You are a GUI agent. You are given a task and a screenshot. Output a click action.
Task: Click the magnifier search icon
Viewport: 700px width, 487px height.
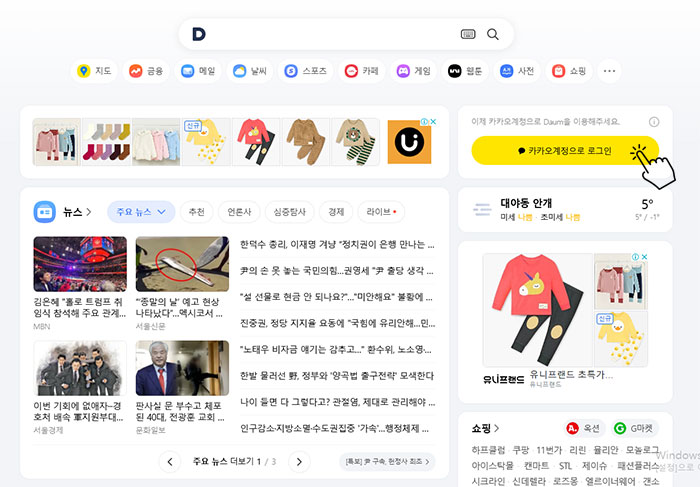492,34
